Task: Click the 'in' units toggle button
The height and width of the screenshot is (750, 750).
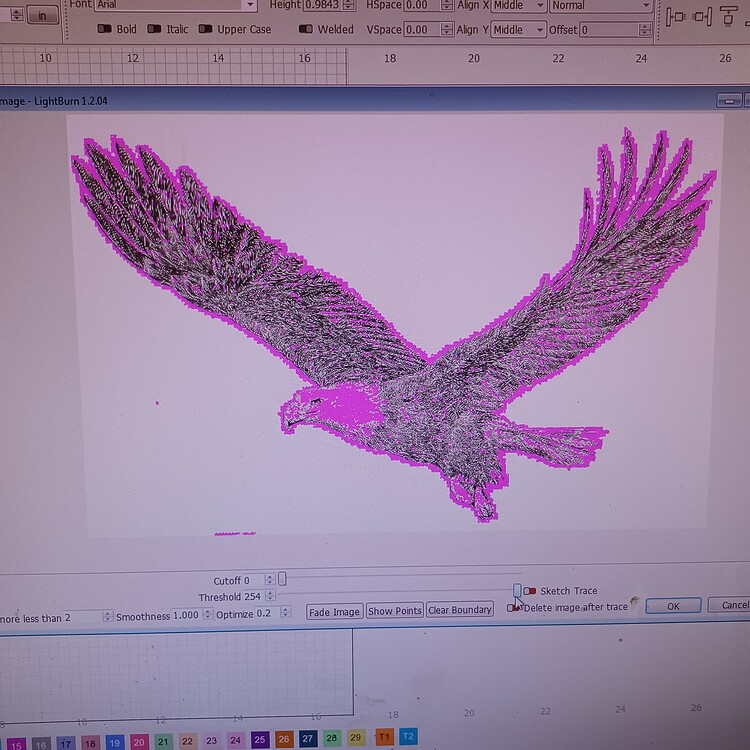Action: [42, 14]
